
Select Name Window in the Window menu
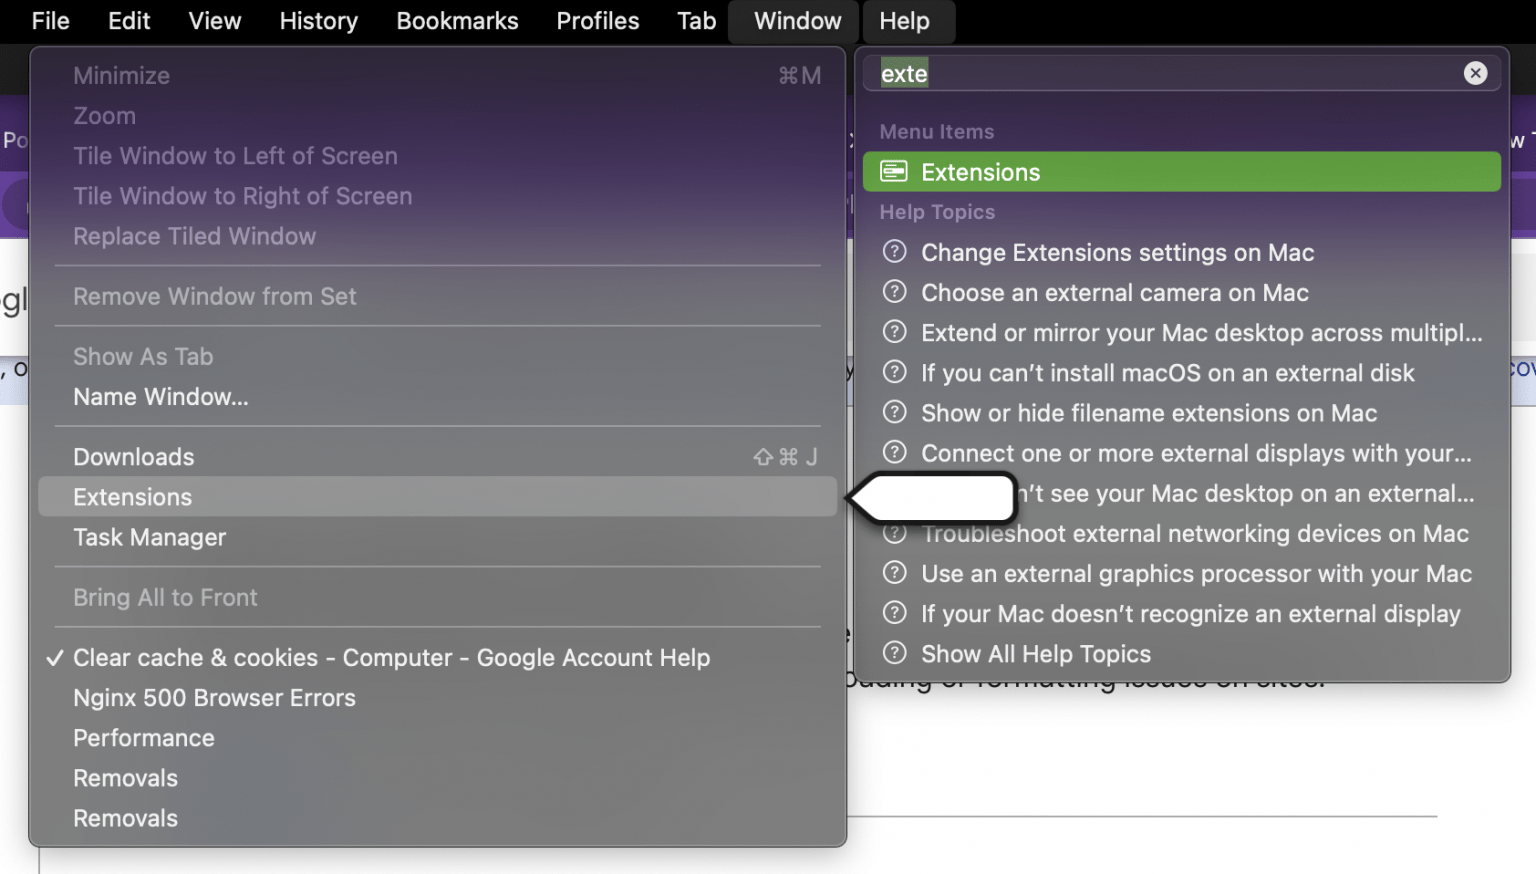point(160,396)
